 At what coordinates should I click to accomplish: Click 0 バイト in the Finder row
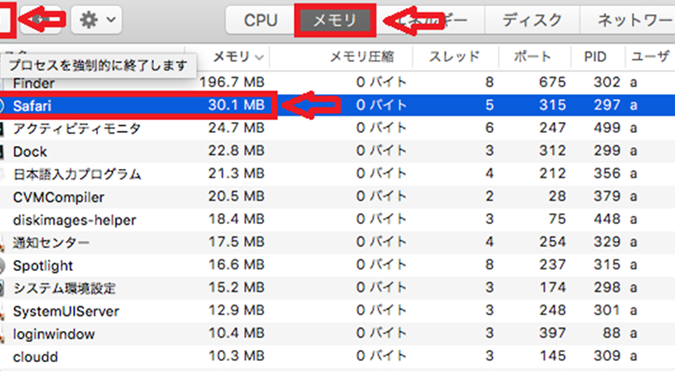click(x=381, y=82)
